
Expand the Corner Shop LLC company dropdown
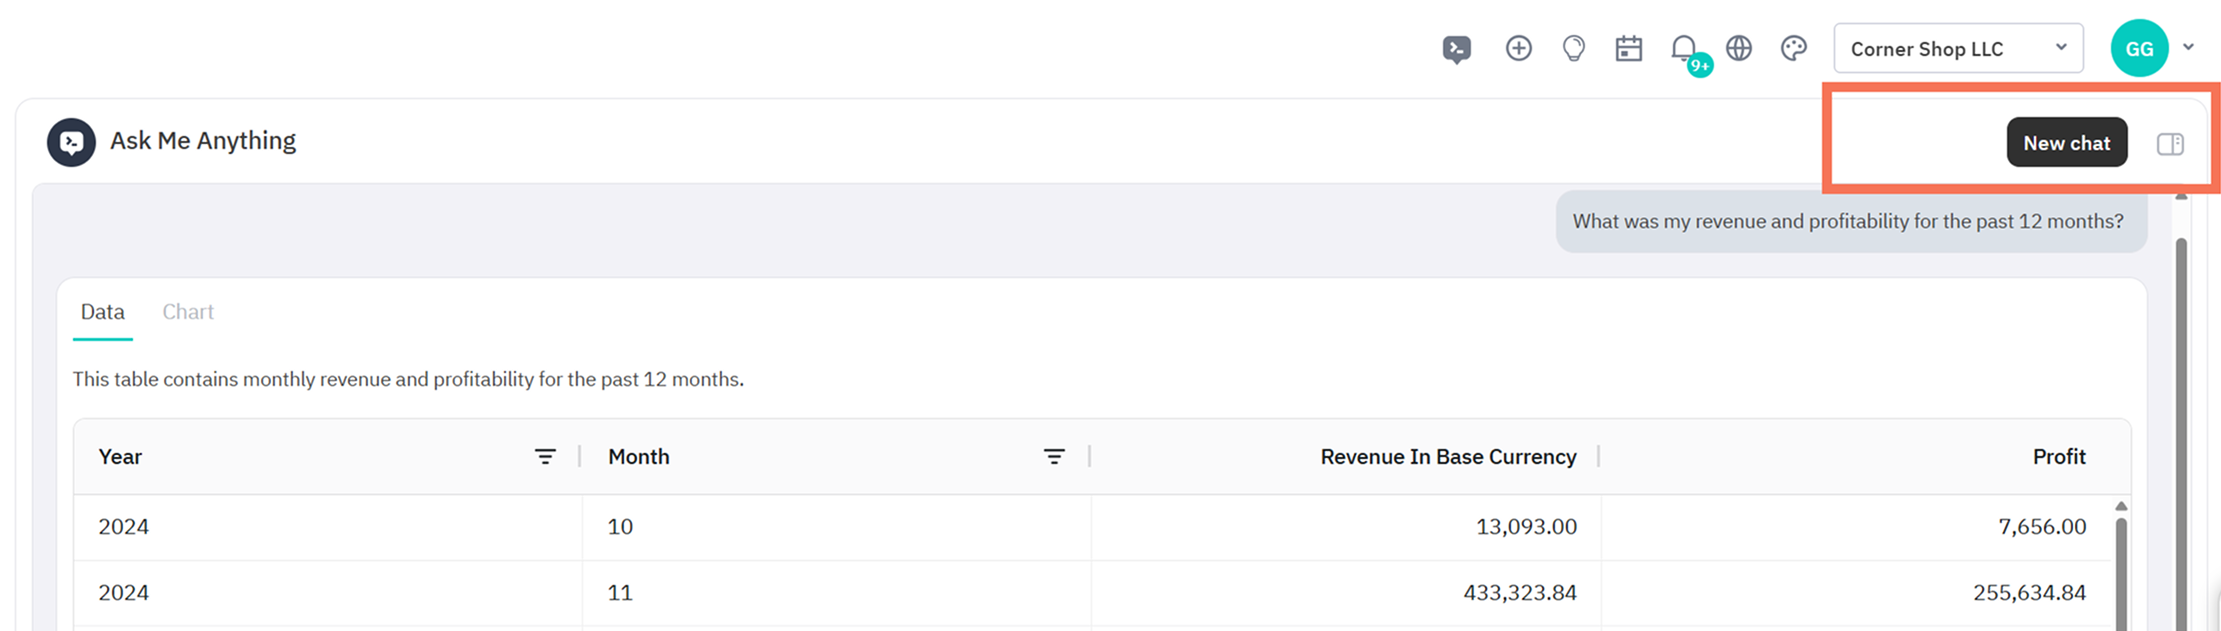[x=1958, y=48]
